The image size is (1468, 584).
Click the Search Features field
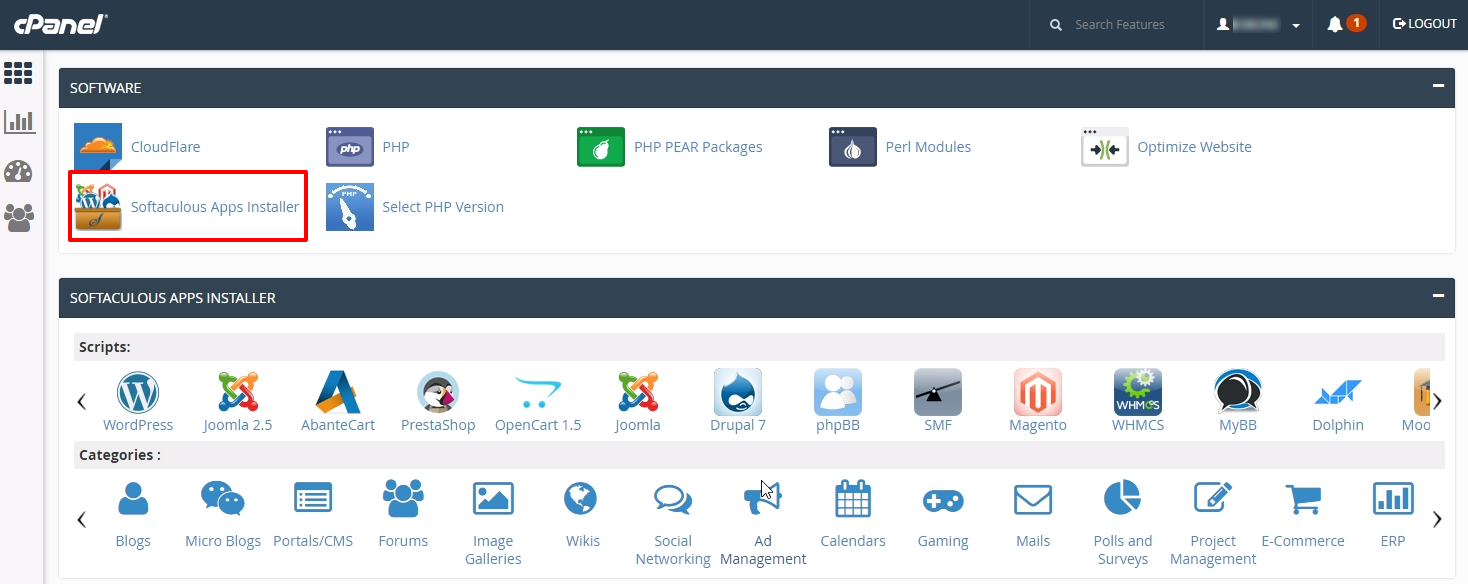pos(1120,24)
